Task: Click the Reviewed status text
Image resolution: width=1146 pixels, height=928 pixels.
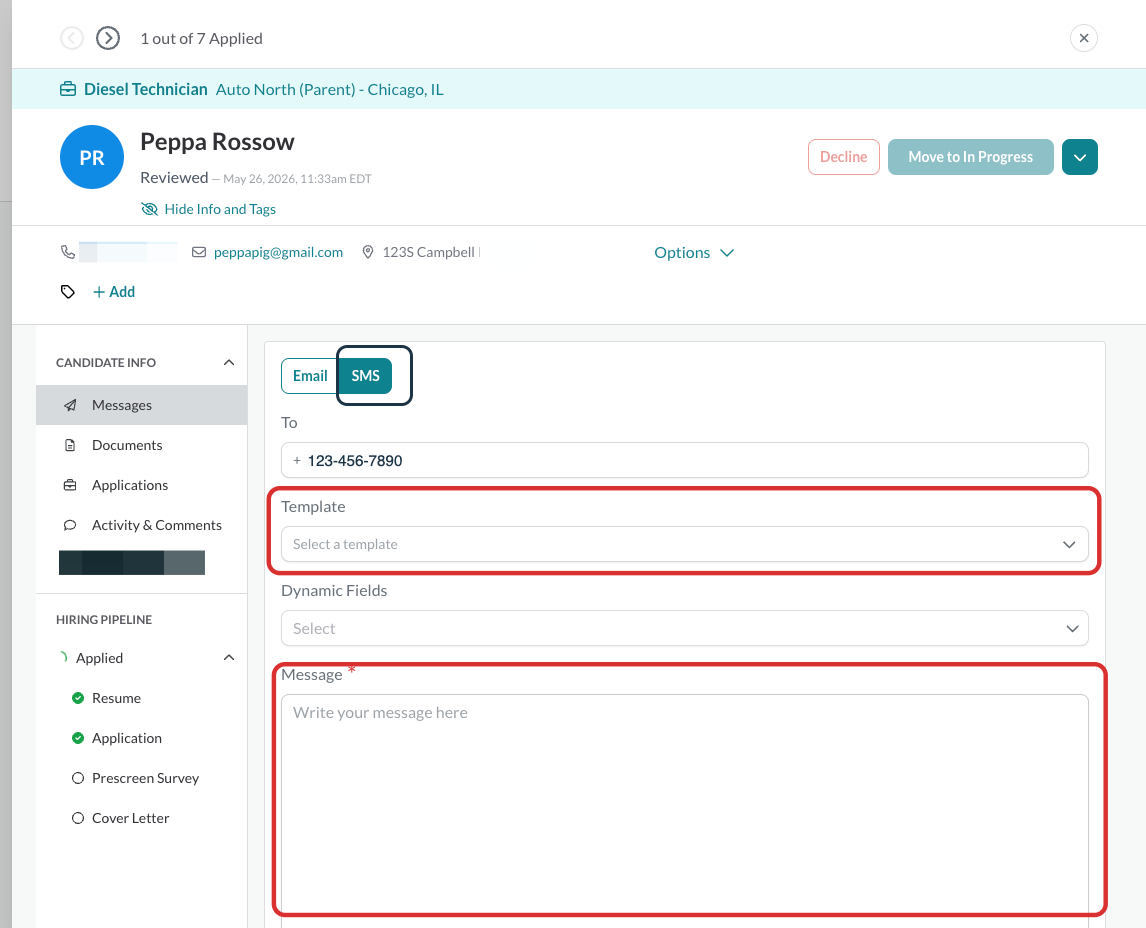Action: (x=174, y=178)
